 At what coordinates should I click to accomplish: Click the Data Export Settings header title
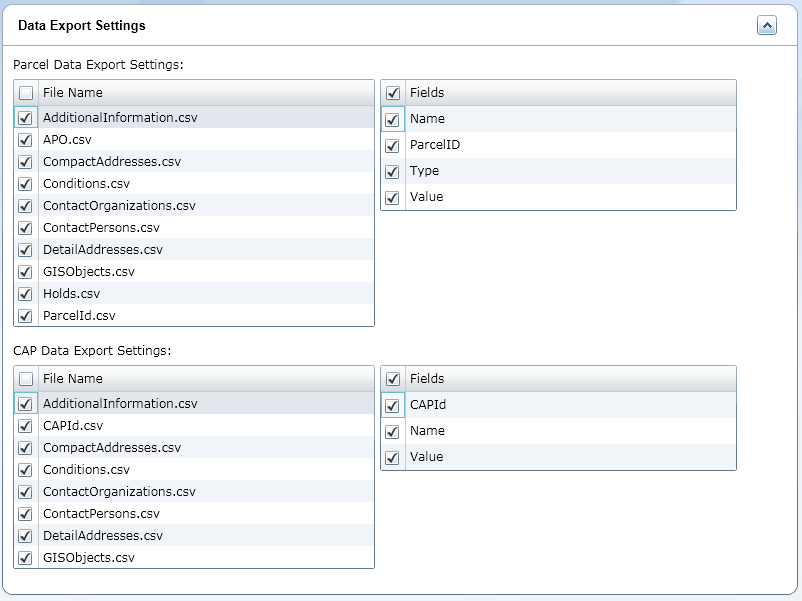pos(82,25)
